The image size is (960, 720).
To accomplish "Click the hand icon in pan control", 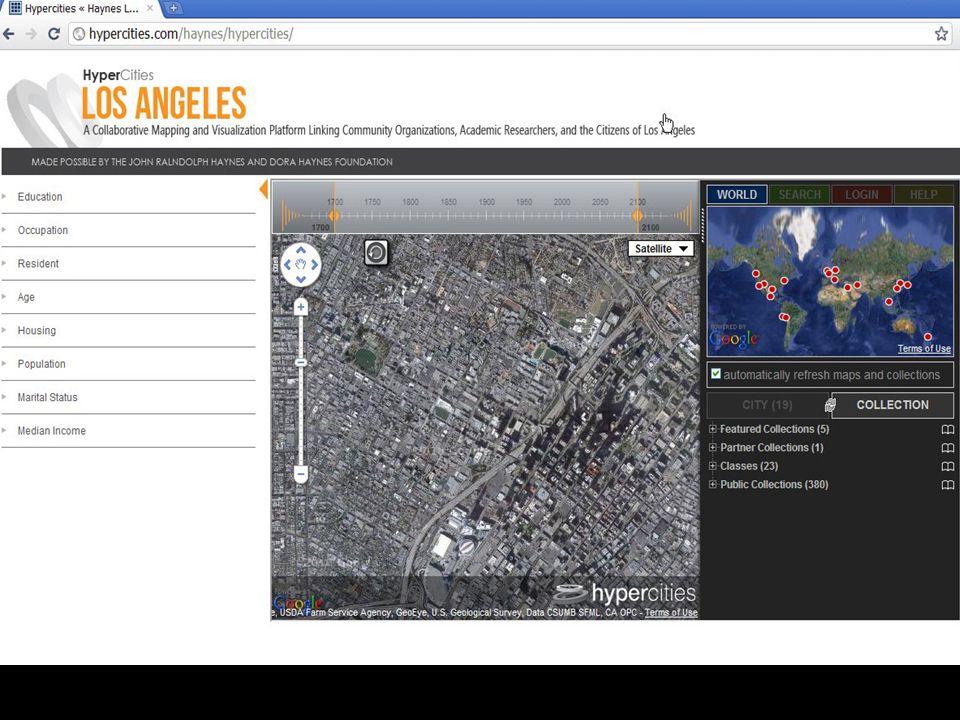I will [301, 264].
